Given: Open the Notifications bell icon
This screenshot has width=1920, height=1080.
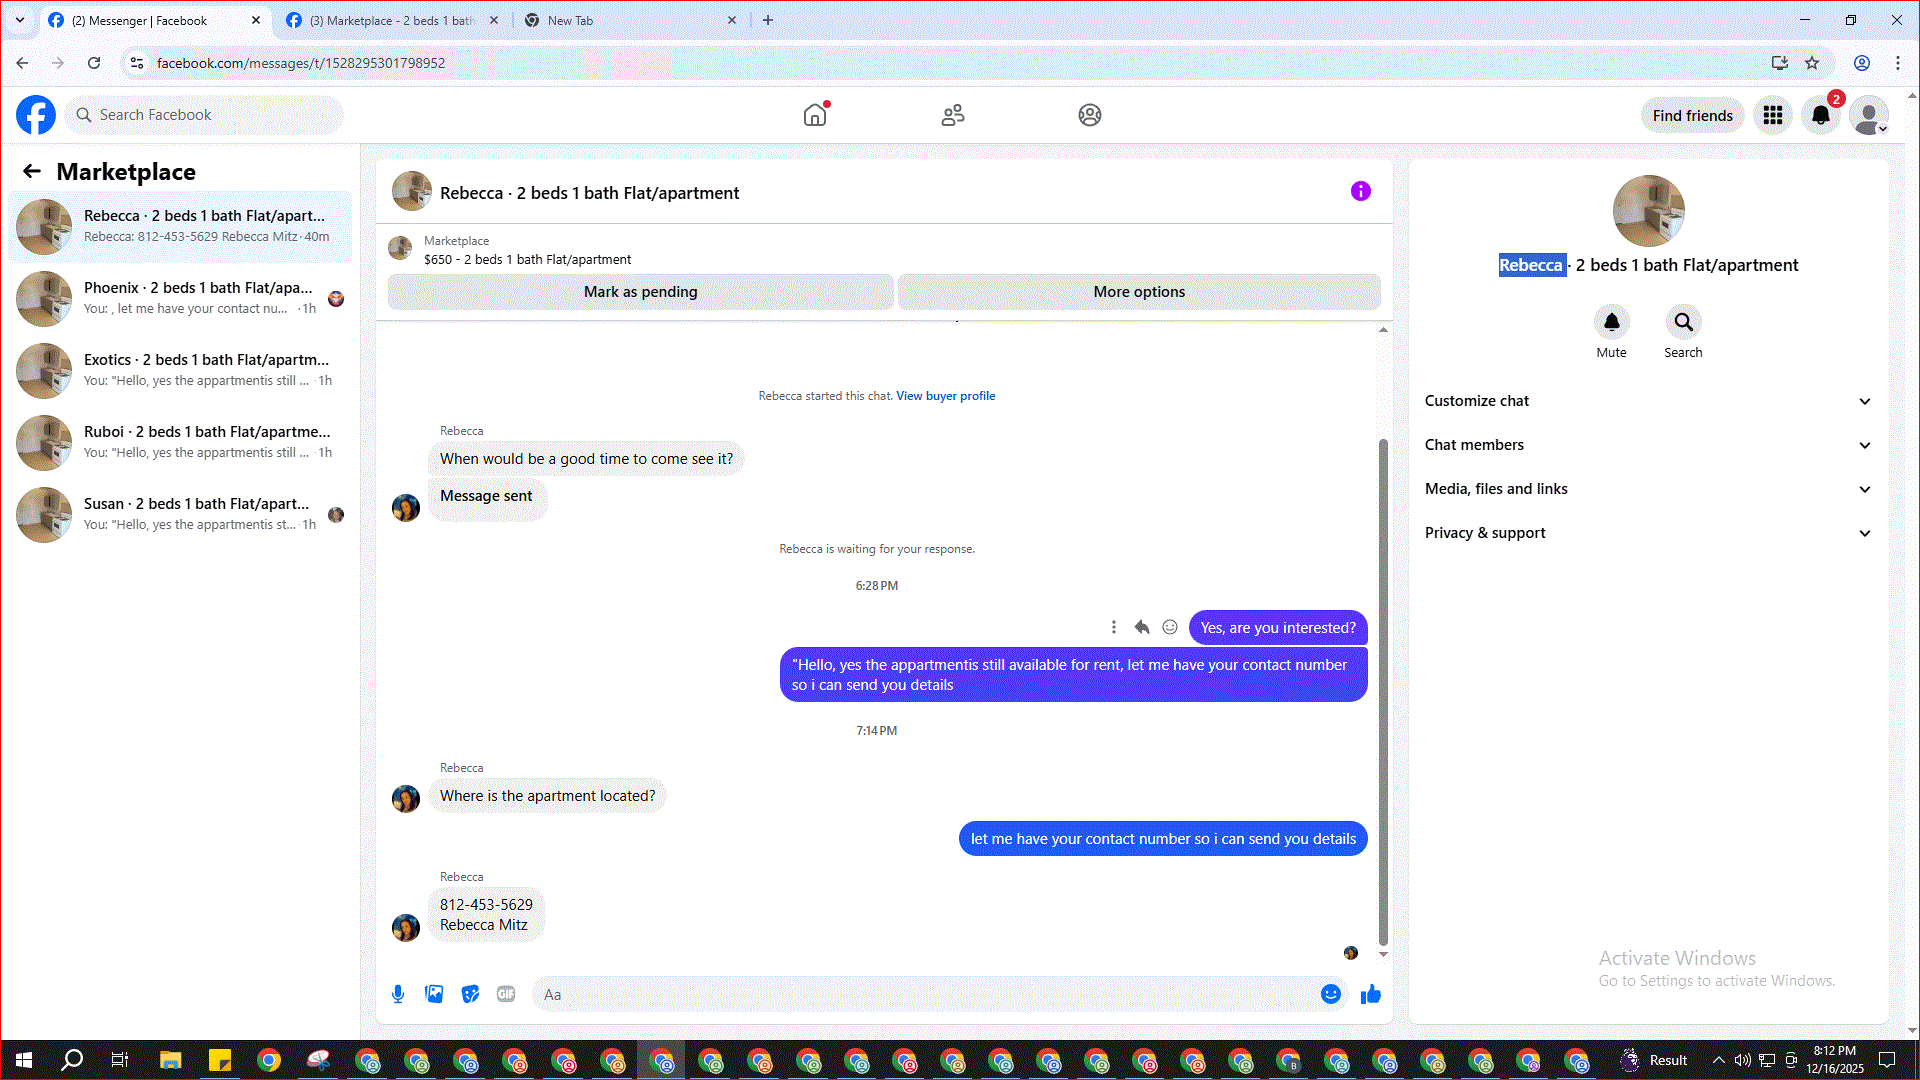Looking at the screenshot, I should click(1821, 115).
